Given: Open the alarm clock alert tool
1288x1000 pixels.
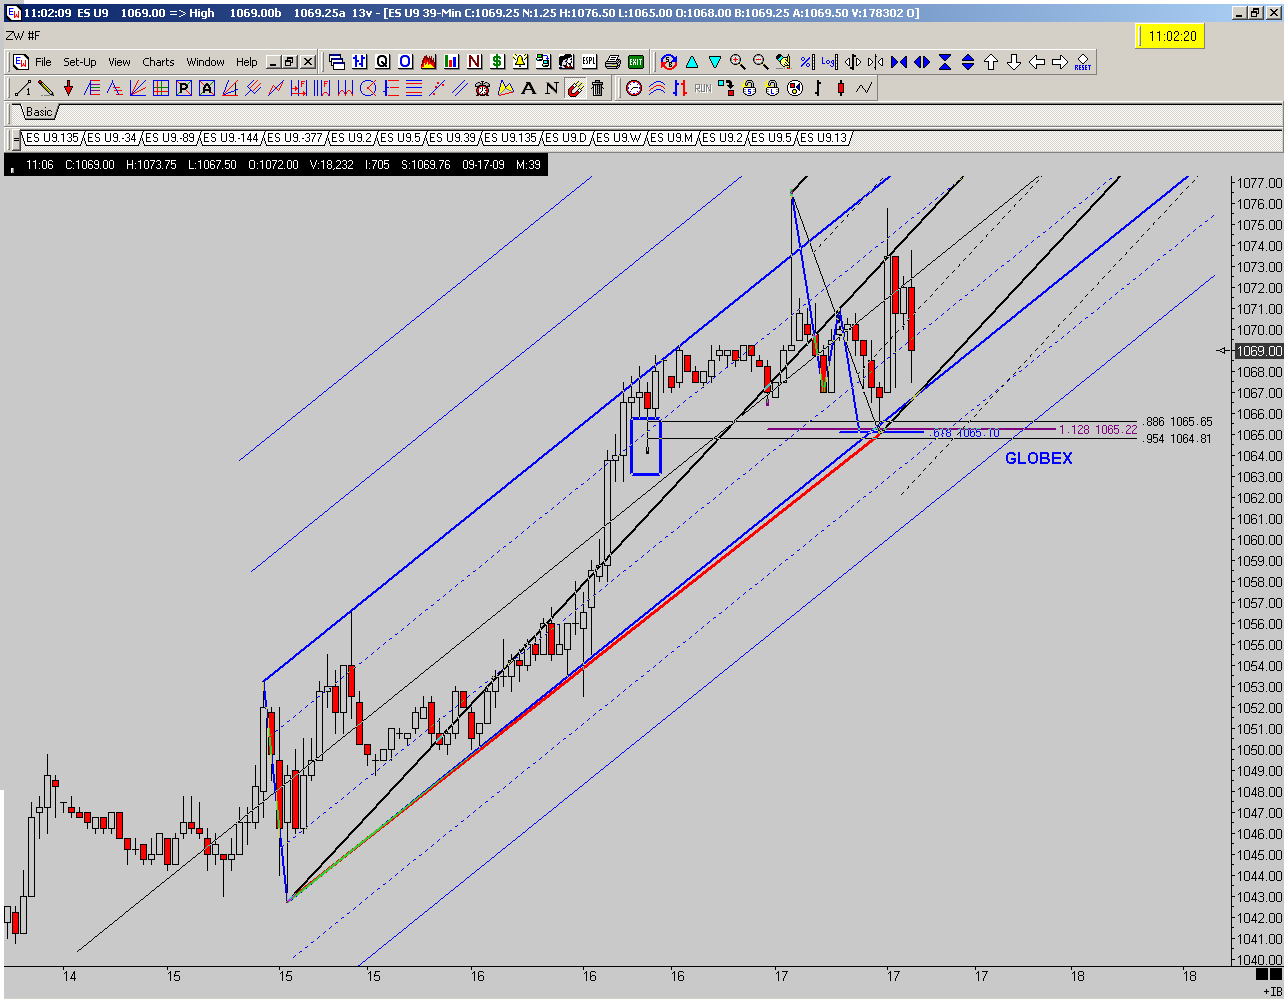Looking at the screenshot, I should [483, 88].
